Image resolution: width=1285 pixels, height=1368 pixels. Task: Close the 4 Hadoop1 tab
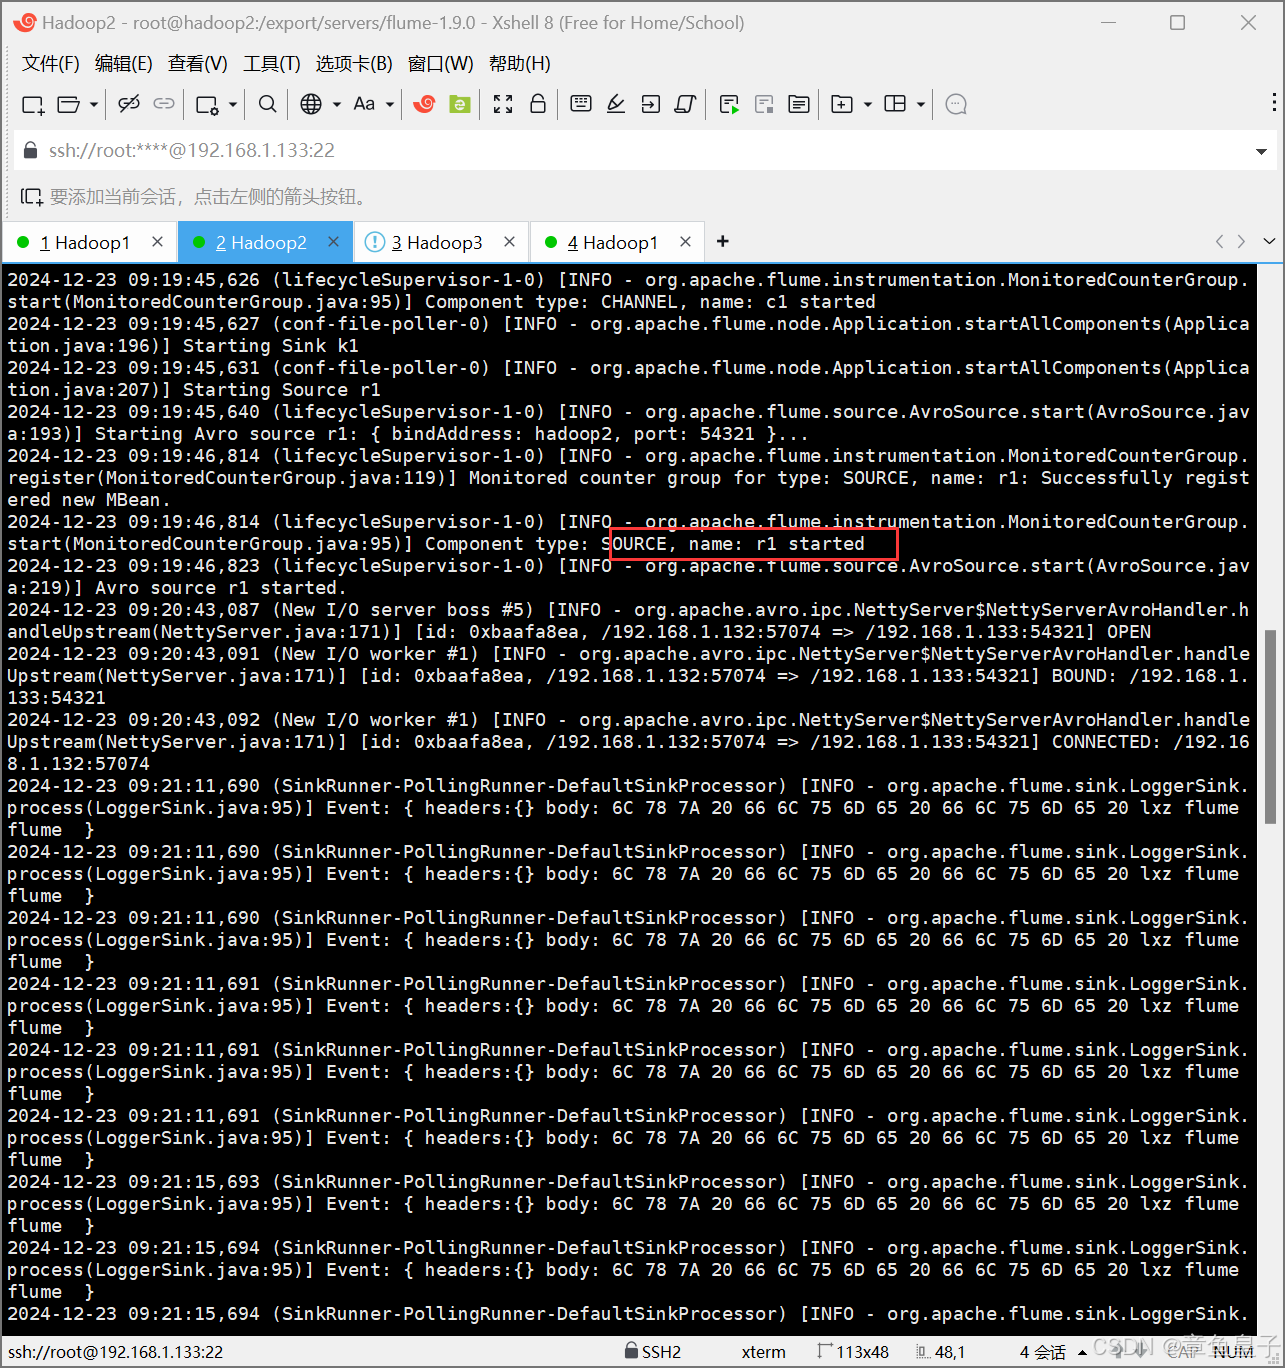pos(685,242)
